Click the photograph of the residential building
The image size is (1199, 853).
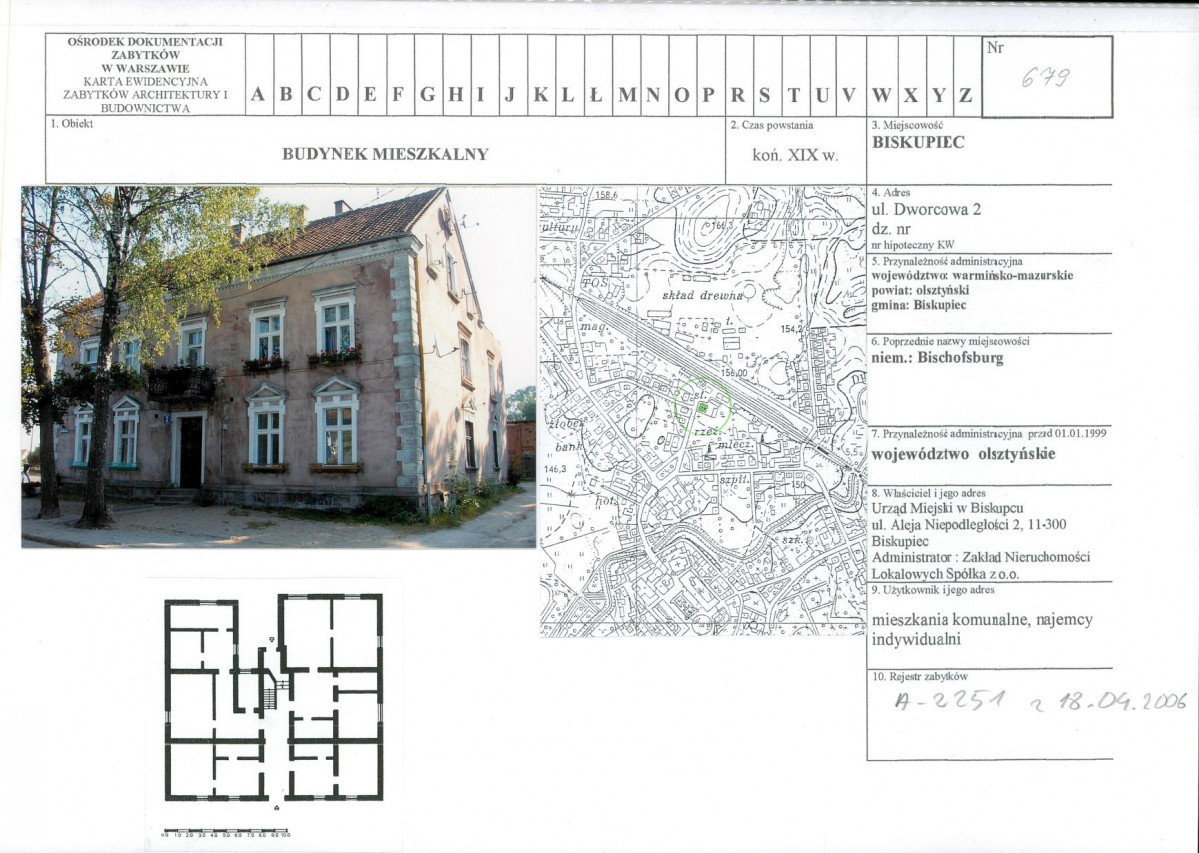click(x=278, y=367)
